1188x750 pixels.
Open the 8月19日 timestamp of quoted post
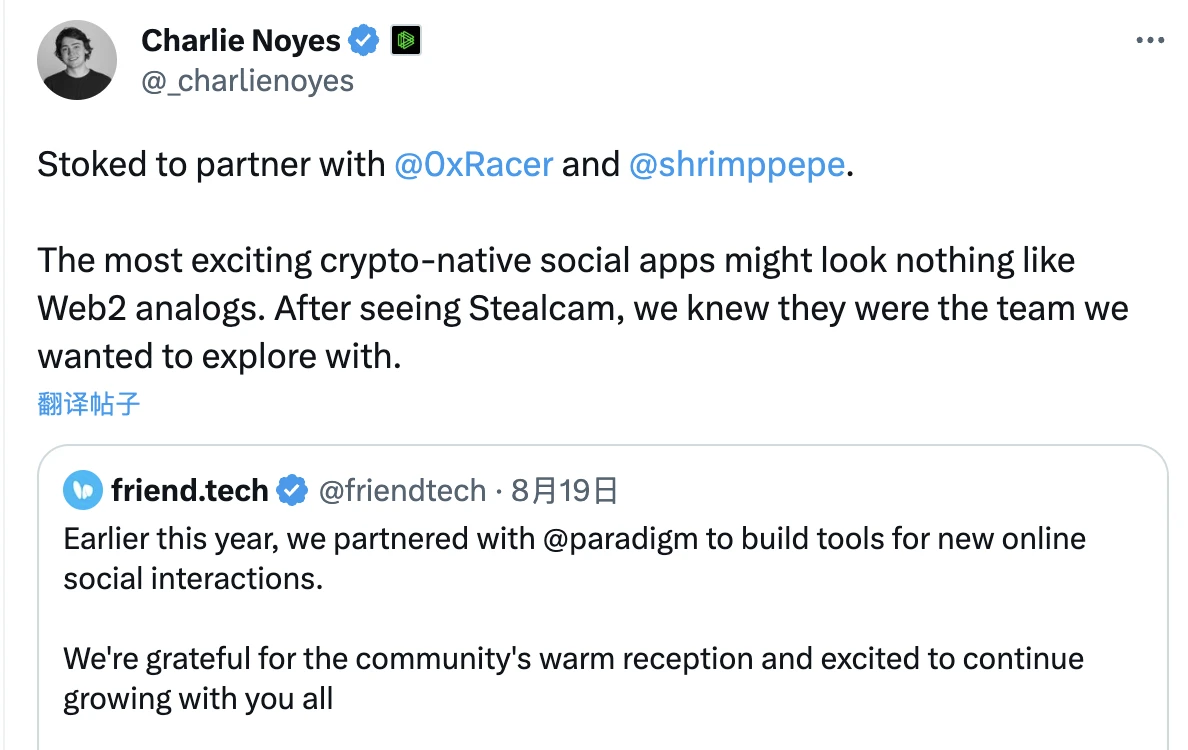tap(565, 490)
